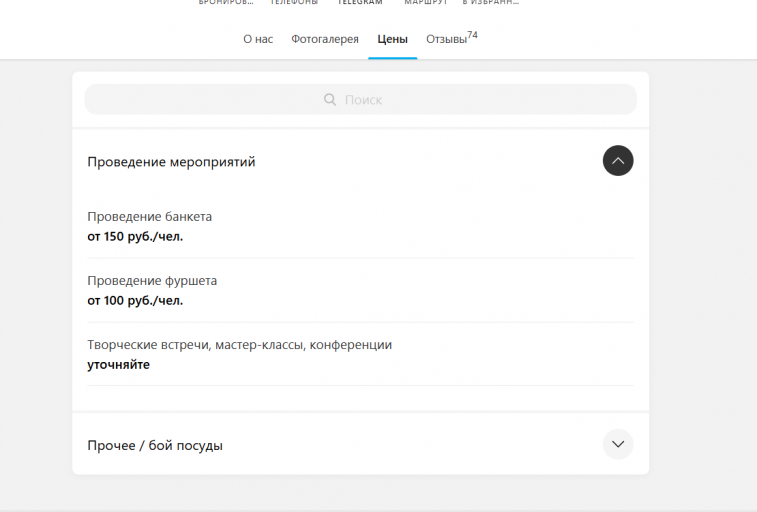This screenshot has width=757, height=512.
Task: Click the ТЕЛЕФОНЫ label at top
Action: 294,2
